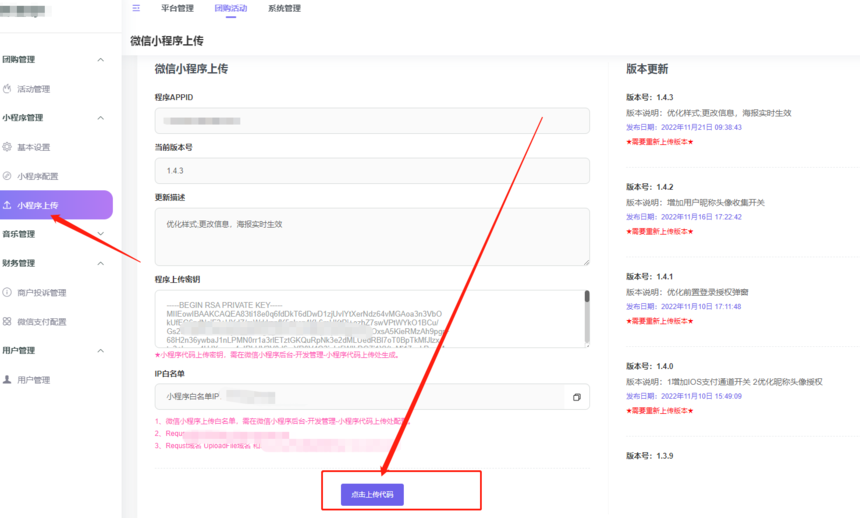Click the grid icon beside 微信支付配置
Image resolution: width=860 pixels, height=518 pixels.
coord(7,321)
